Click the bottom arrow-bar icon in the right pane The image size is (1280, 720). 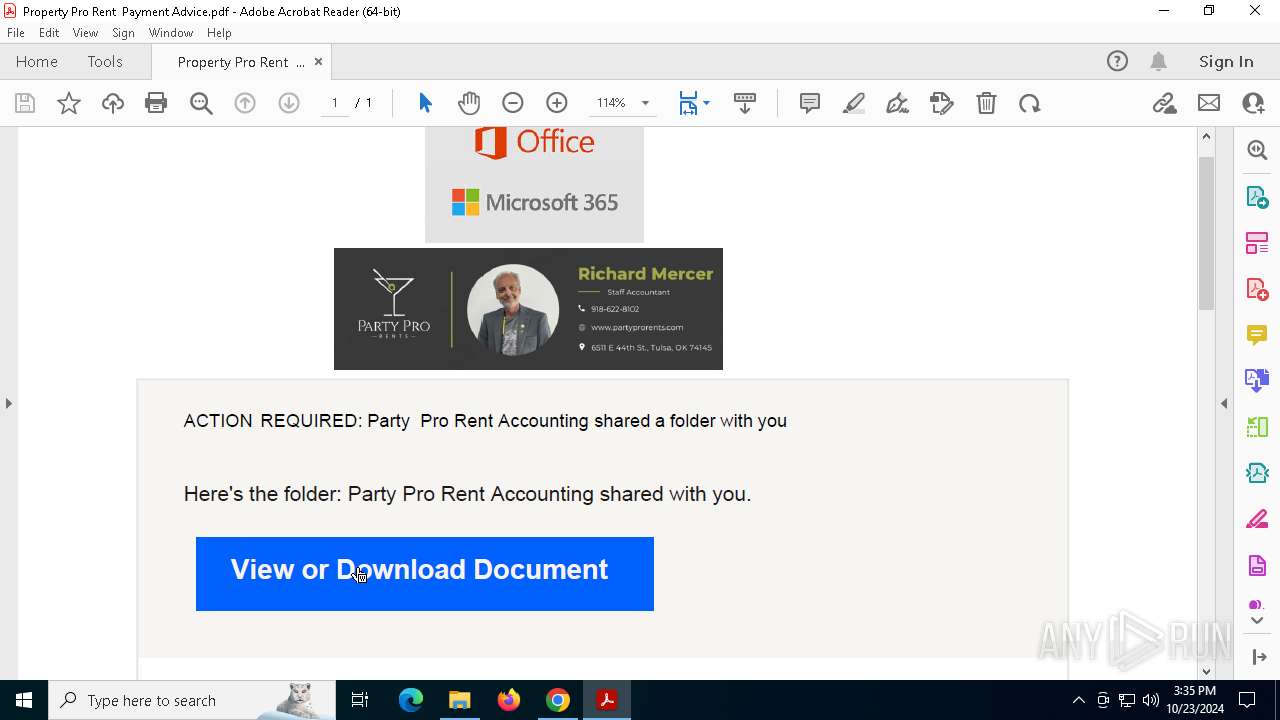click(1257, 657)
